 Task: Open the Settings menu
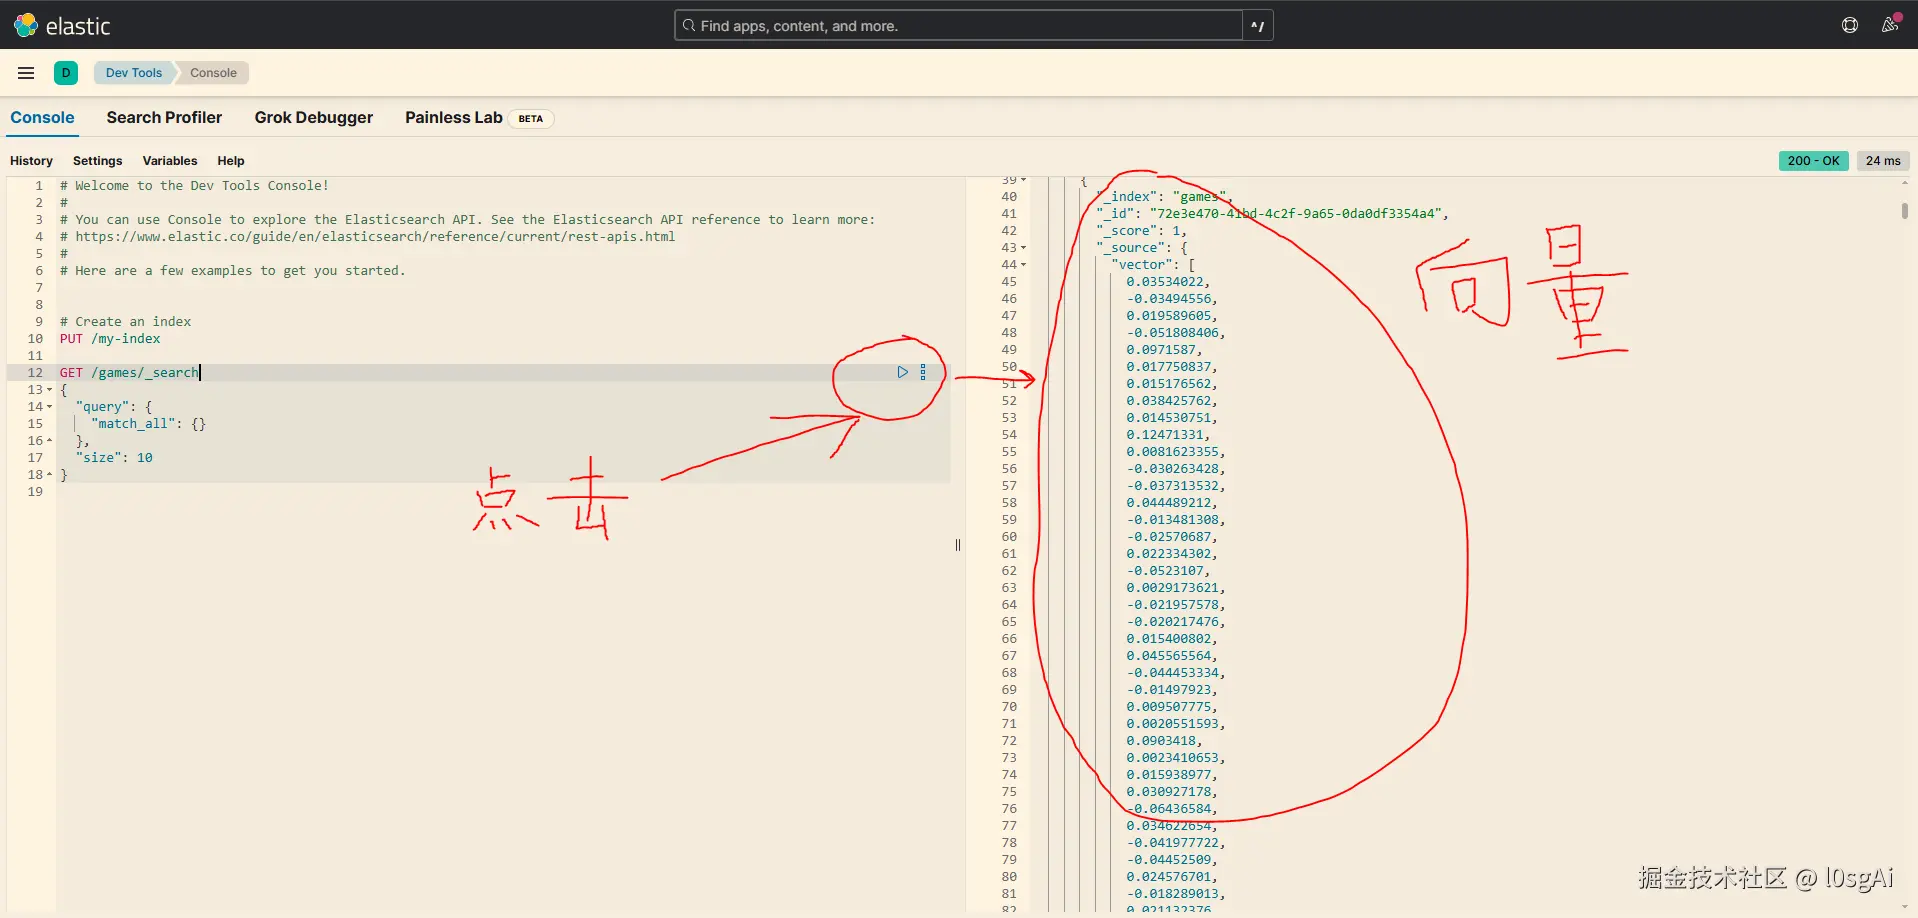click(97, 161)
